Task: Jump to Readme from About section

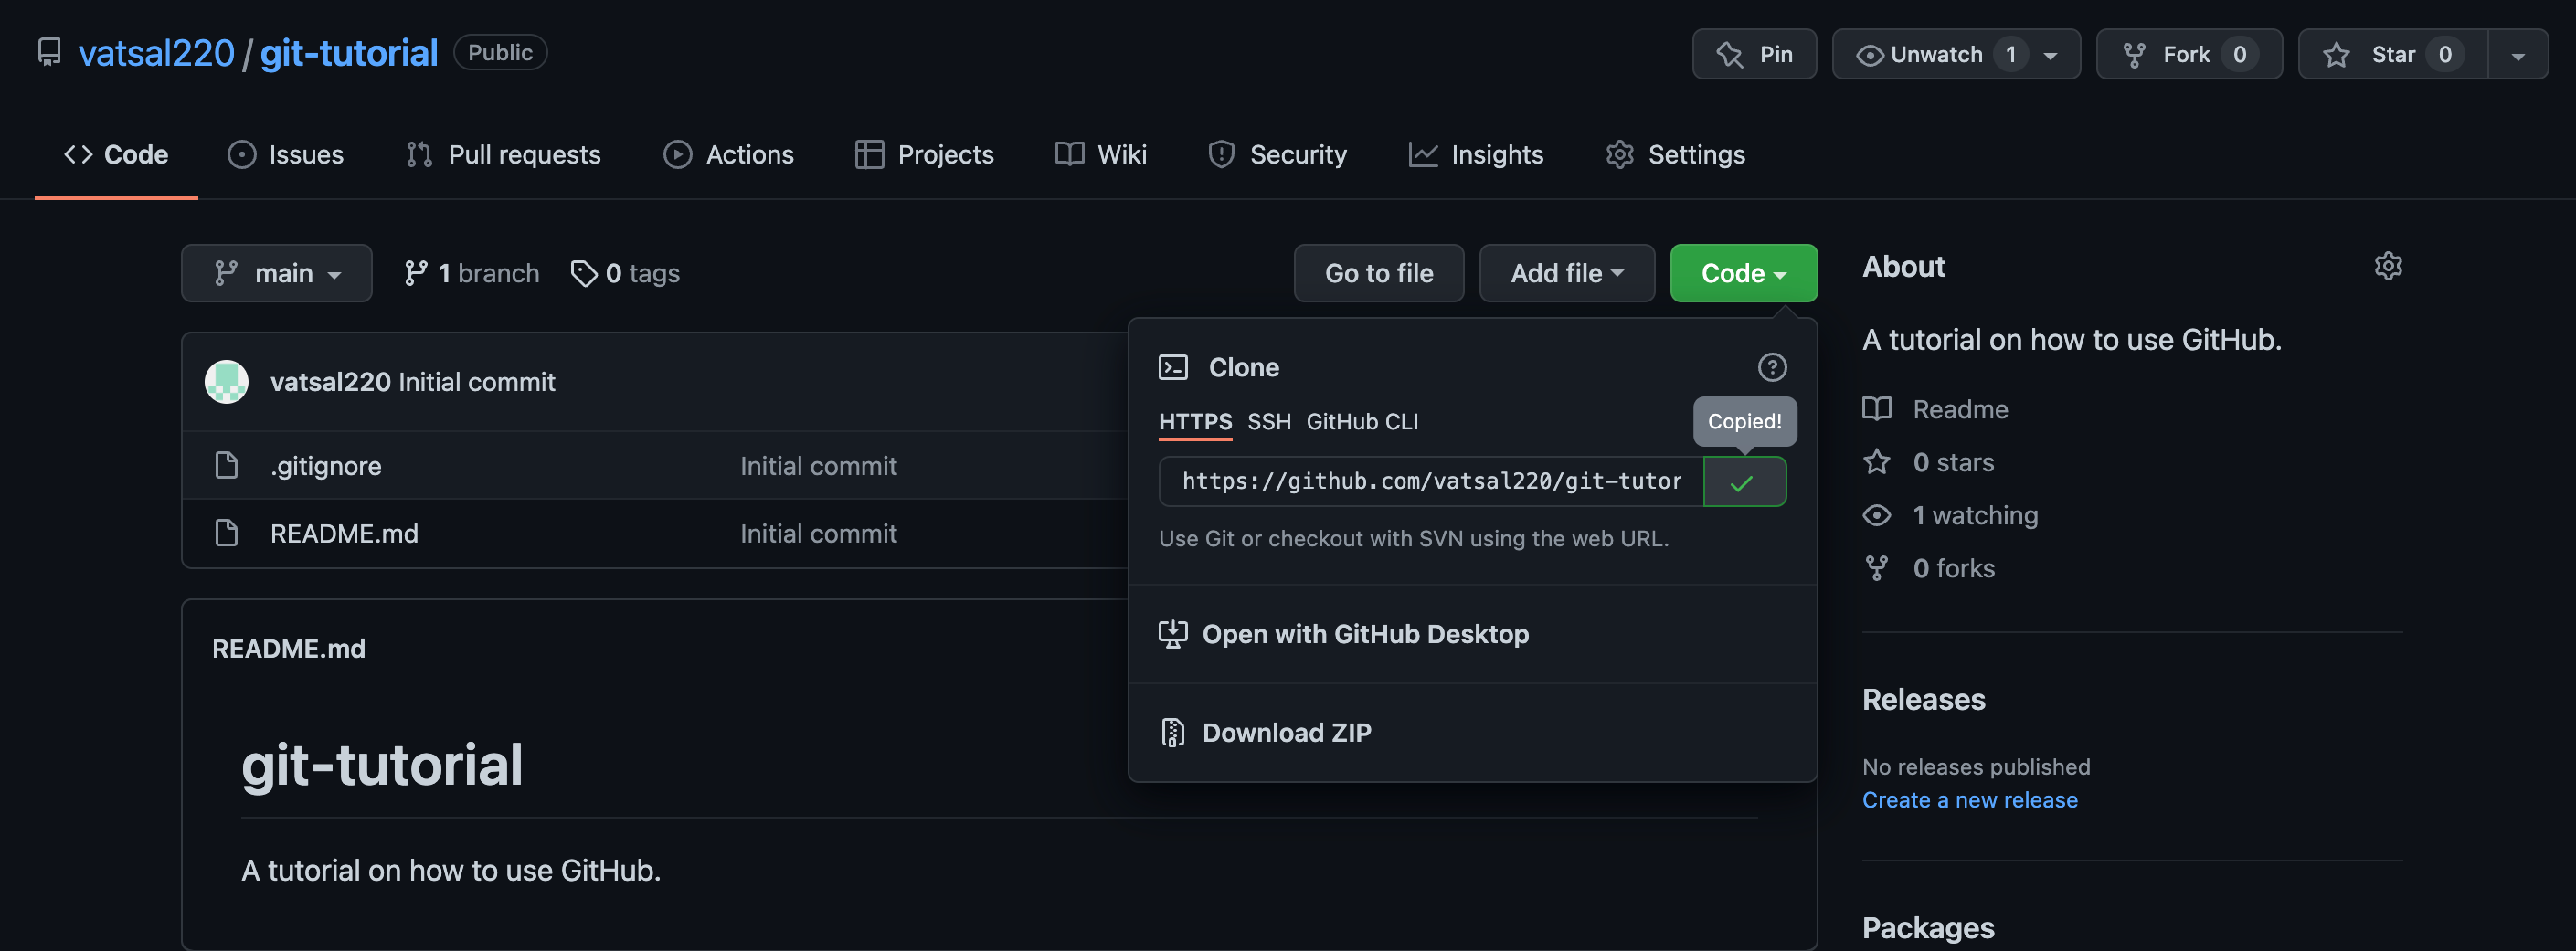Action: [x=1960, y=409]
